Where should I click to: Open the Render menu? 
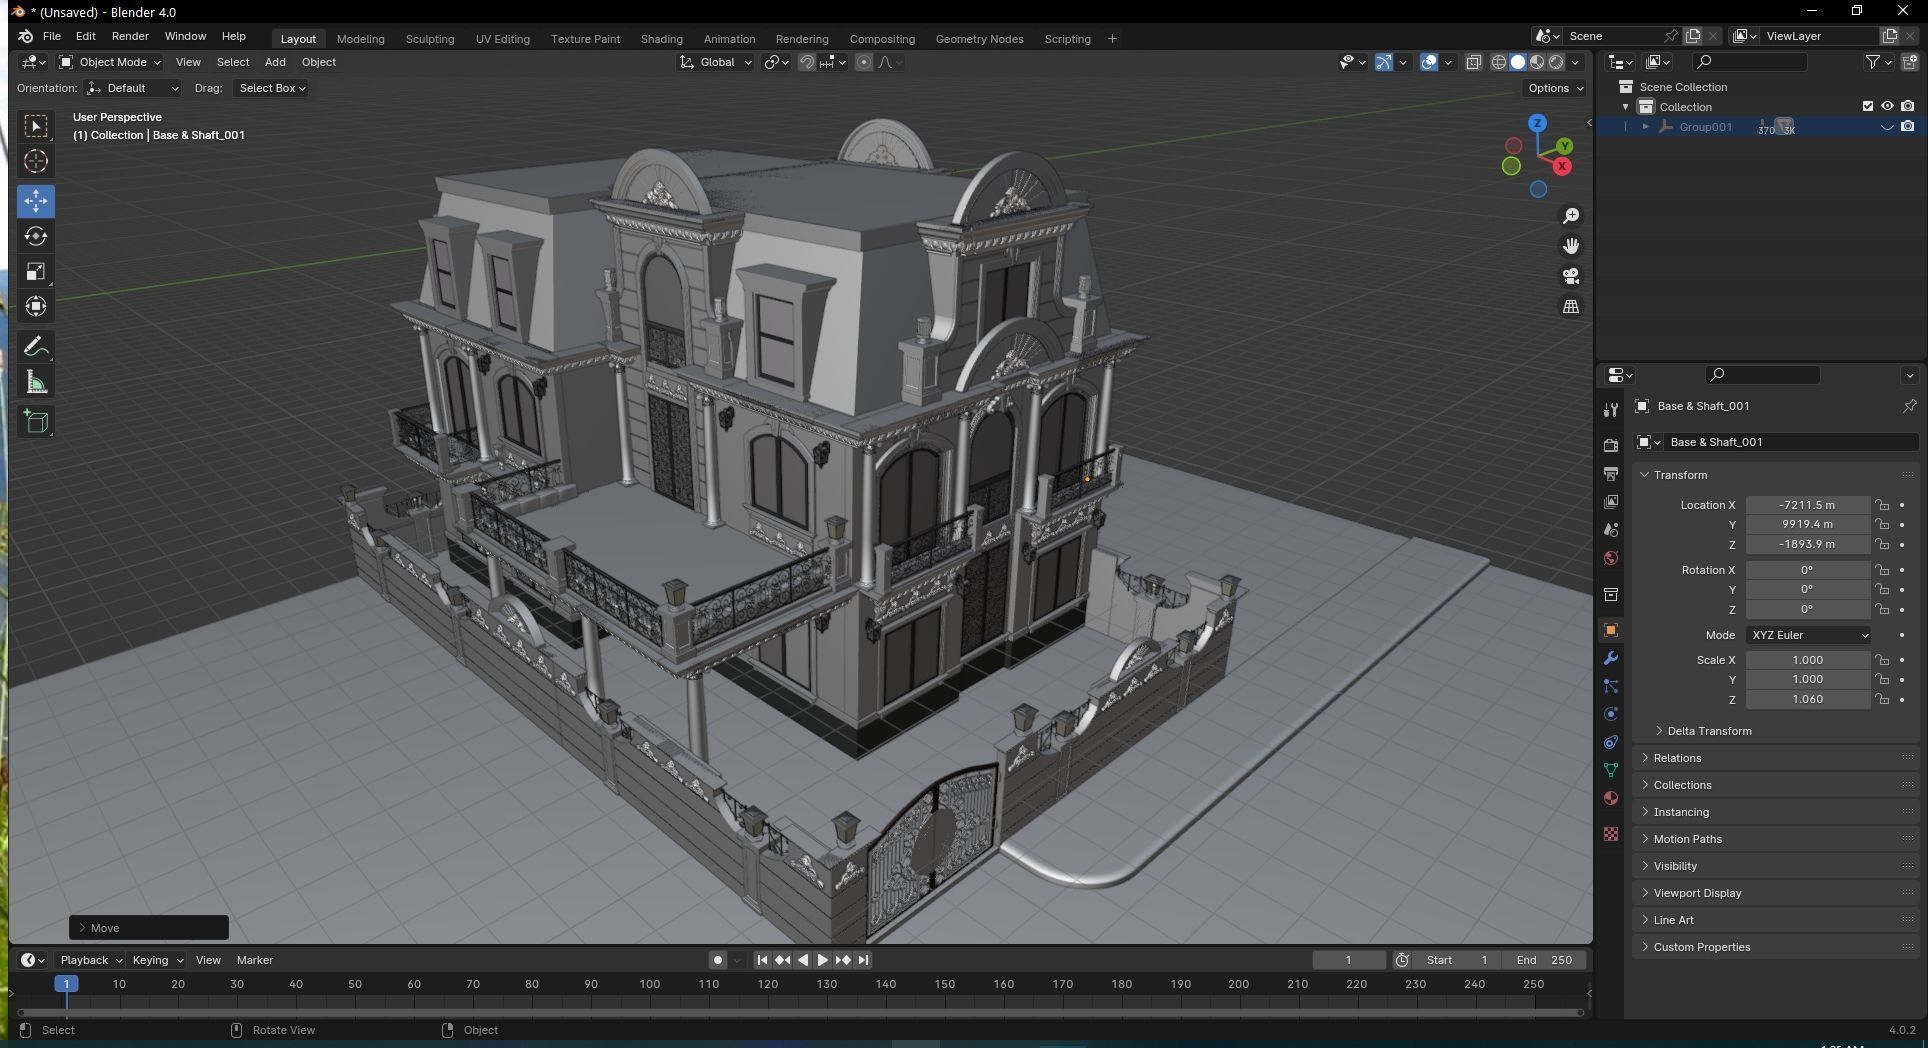click(x=130, y=36)
